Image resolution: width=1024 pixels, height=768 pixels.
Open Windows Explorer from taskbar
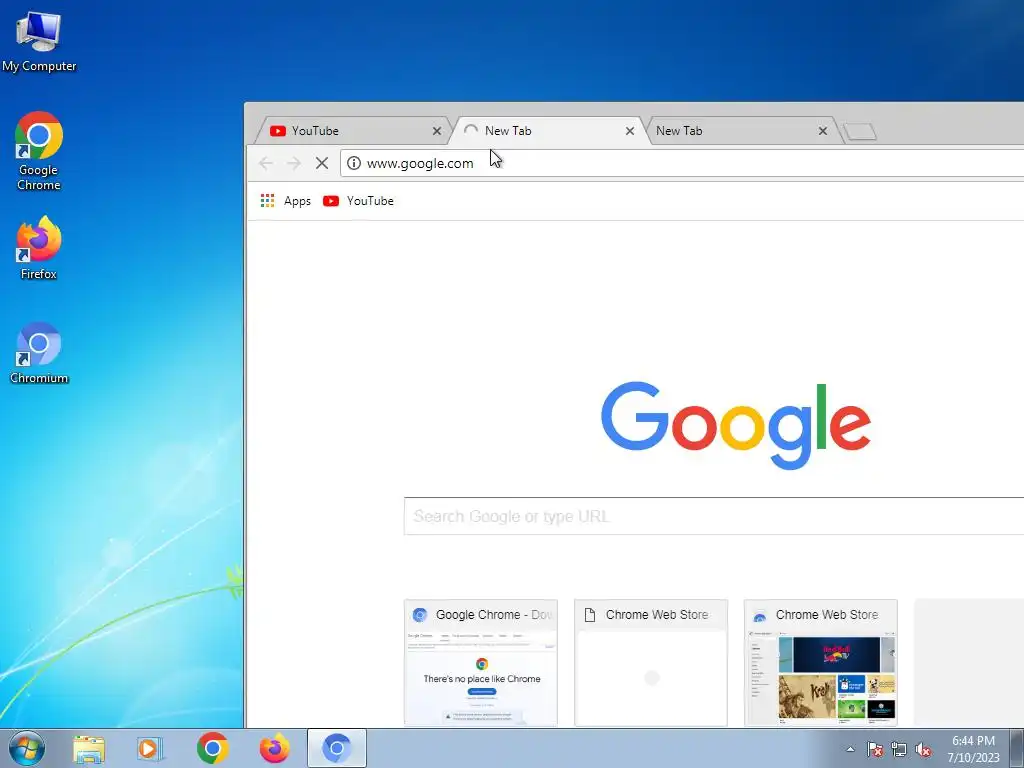(x=89, y=748)
